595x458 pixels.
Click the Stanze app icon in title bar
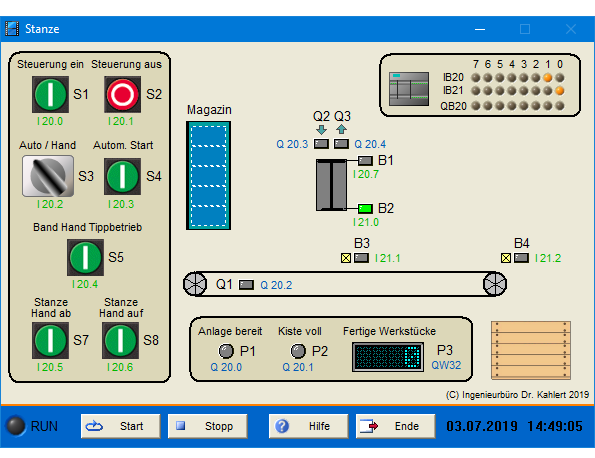[12, 29]
